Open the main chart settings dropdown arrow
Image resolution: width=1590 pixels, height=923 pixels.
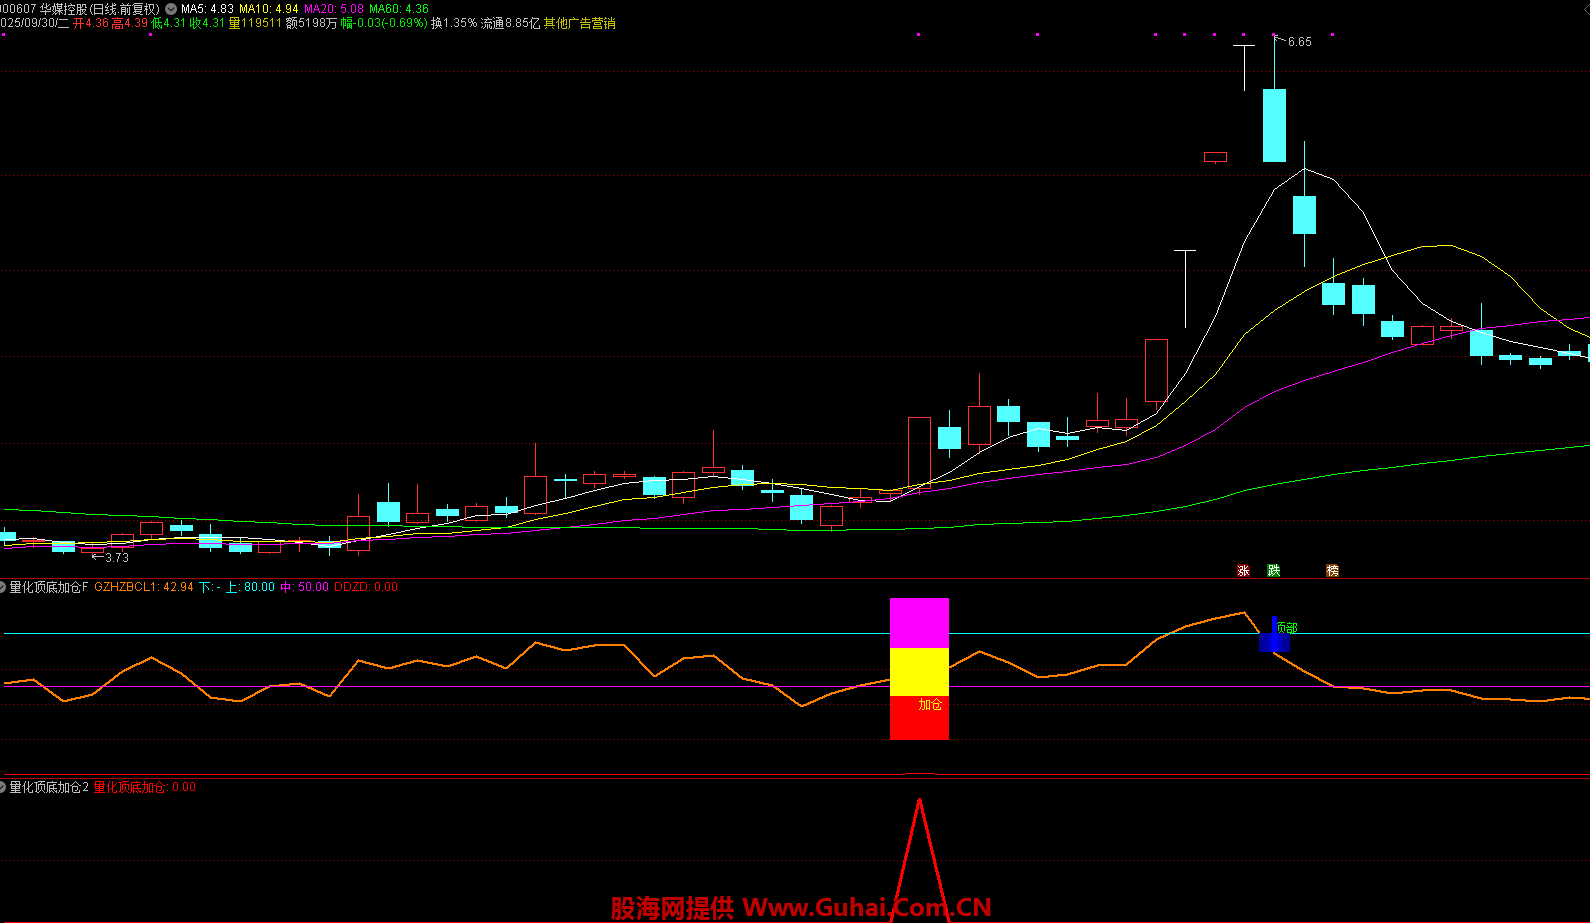click(171, 9)
